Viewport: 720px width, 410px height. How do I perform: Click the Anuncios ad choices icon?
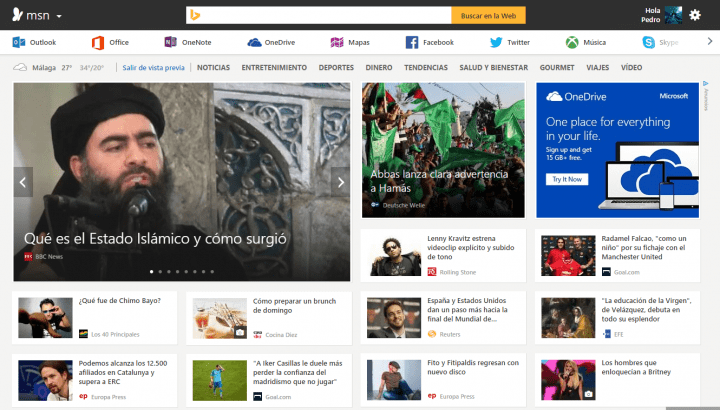click(706, 84)
